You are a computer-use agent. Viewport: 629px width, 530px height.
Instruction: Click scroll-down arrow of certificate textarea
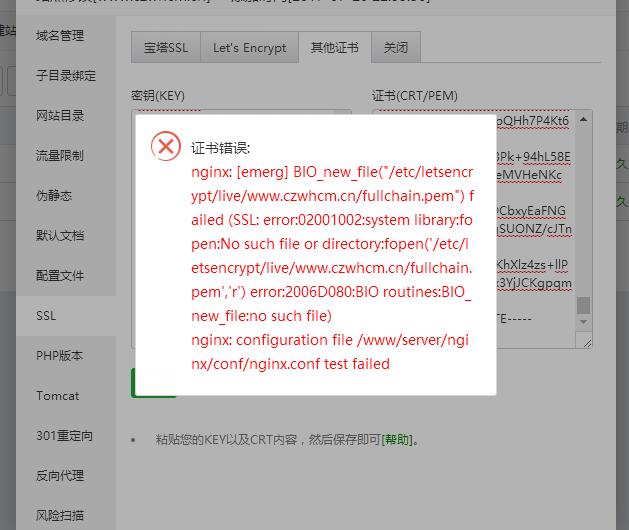pyautogui.click(x=584, y=322)
